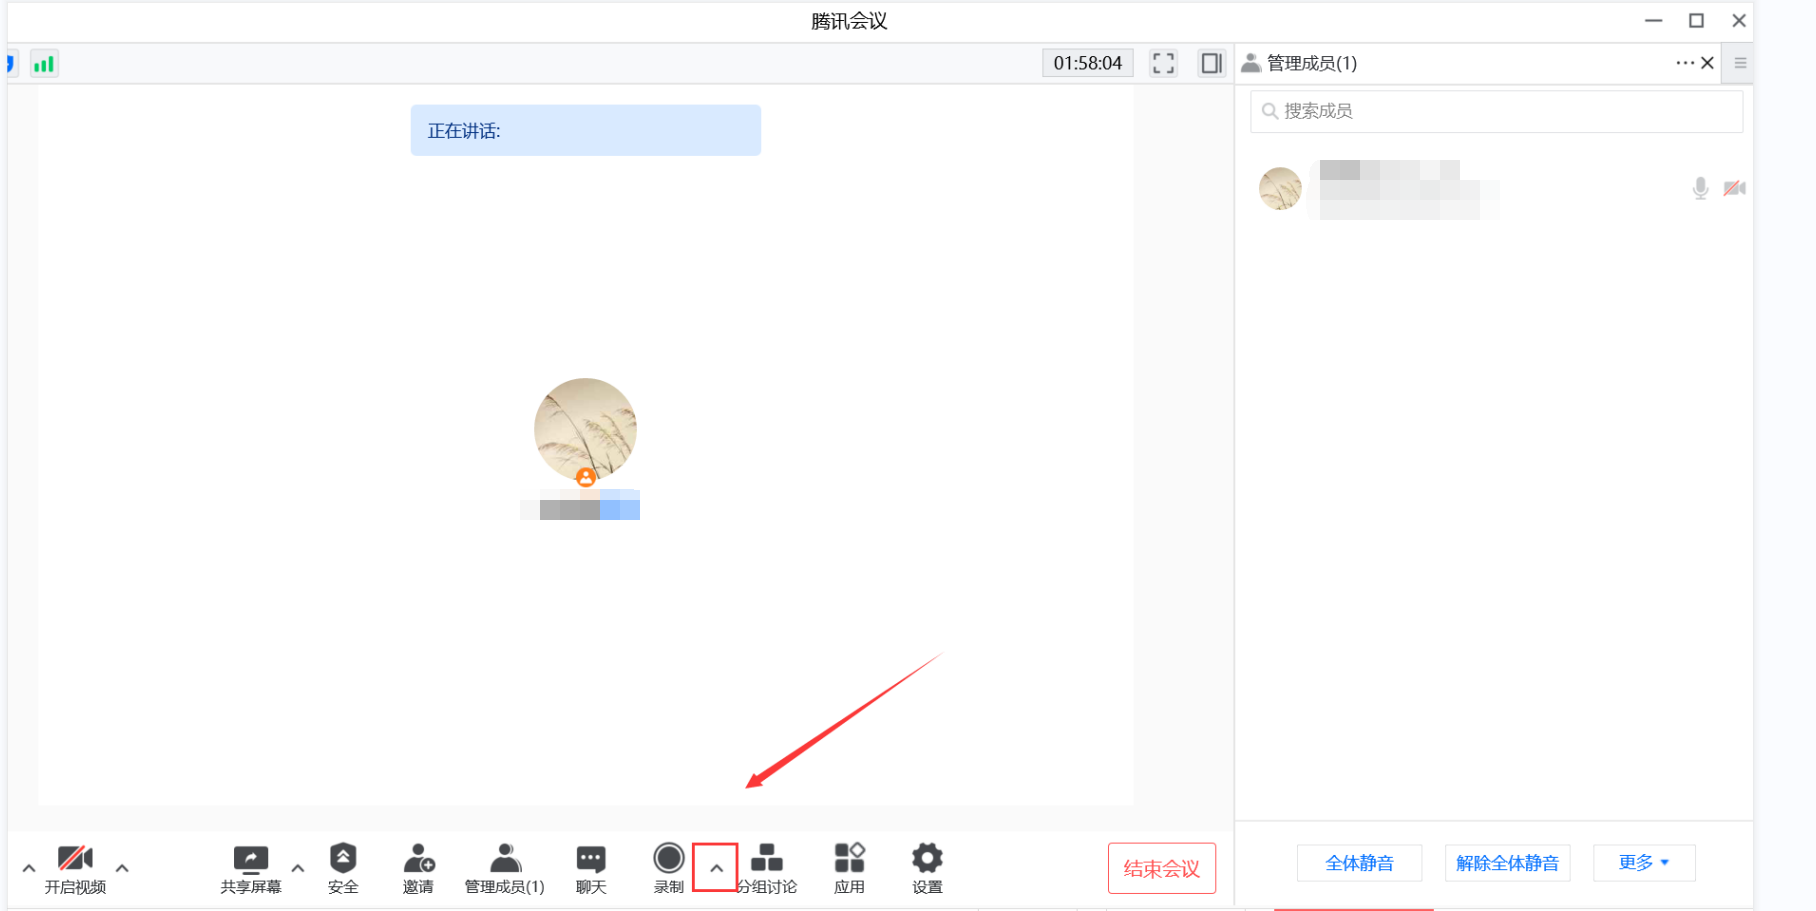Expand audio options arrow at far left

click(29, 868)
